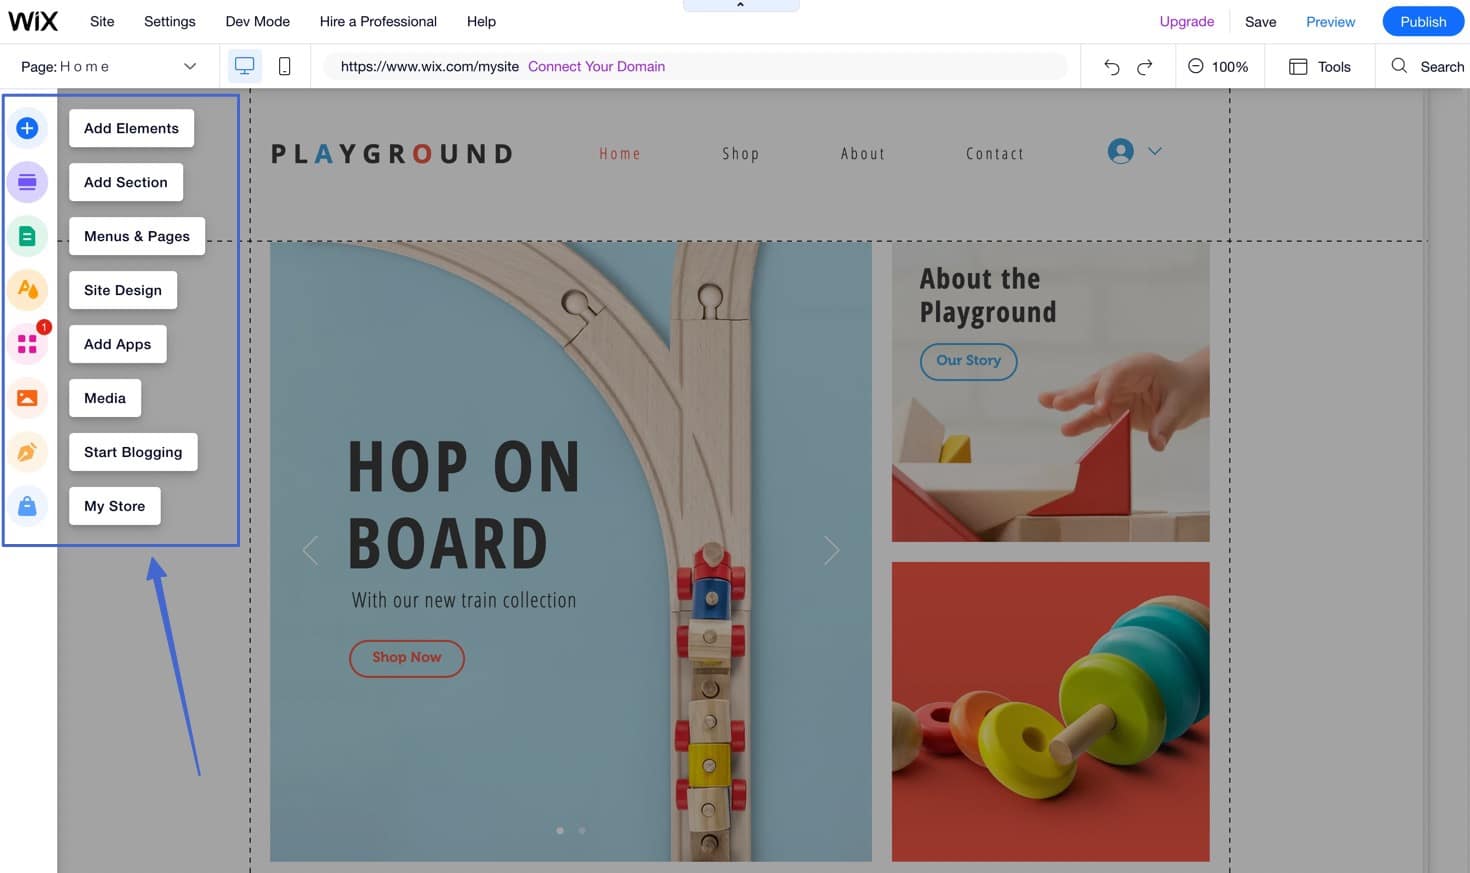Viewport: 1470px width, 873px height.
Task: Open the Media sidebar icon
Action: [x=27, y=398]
